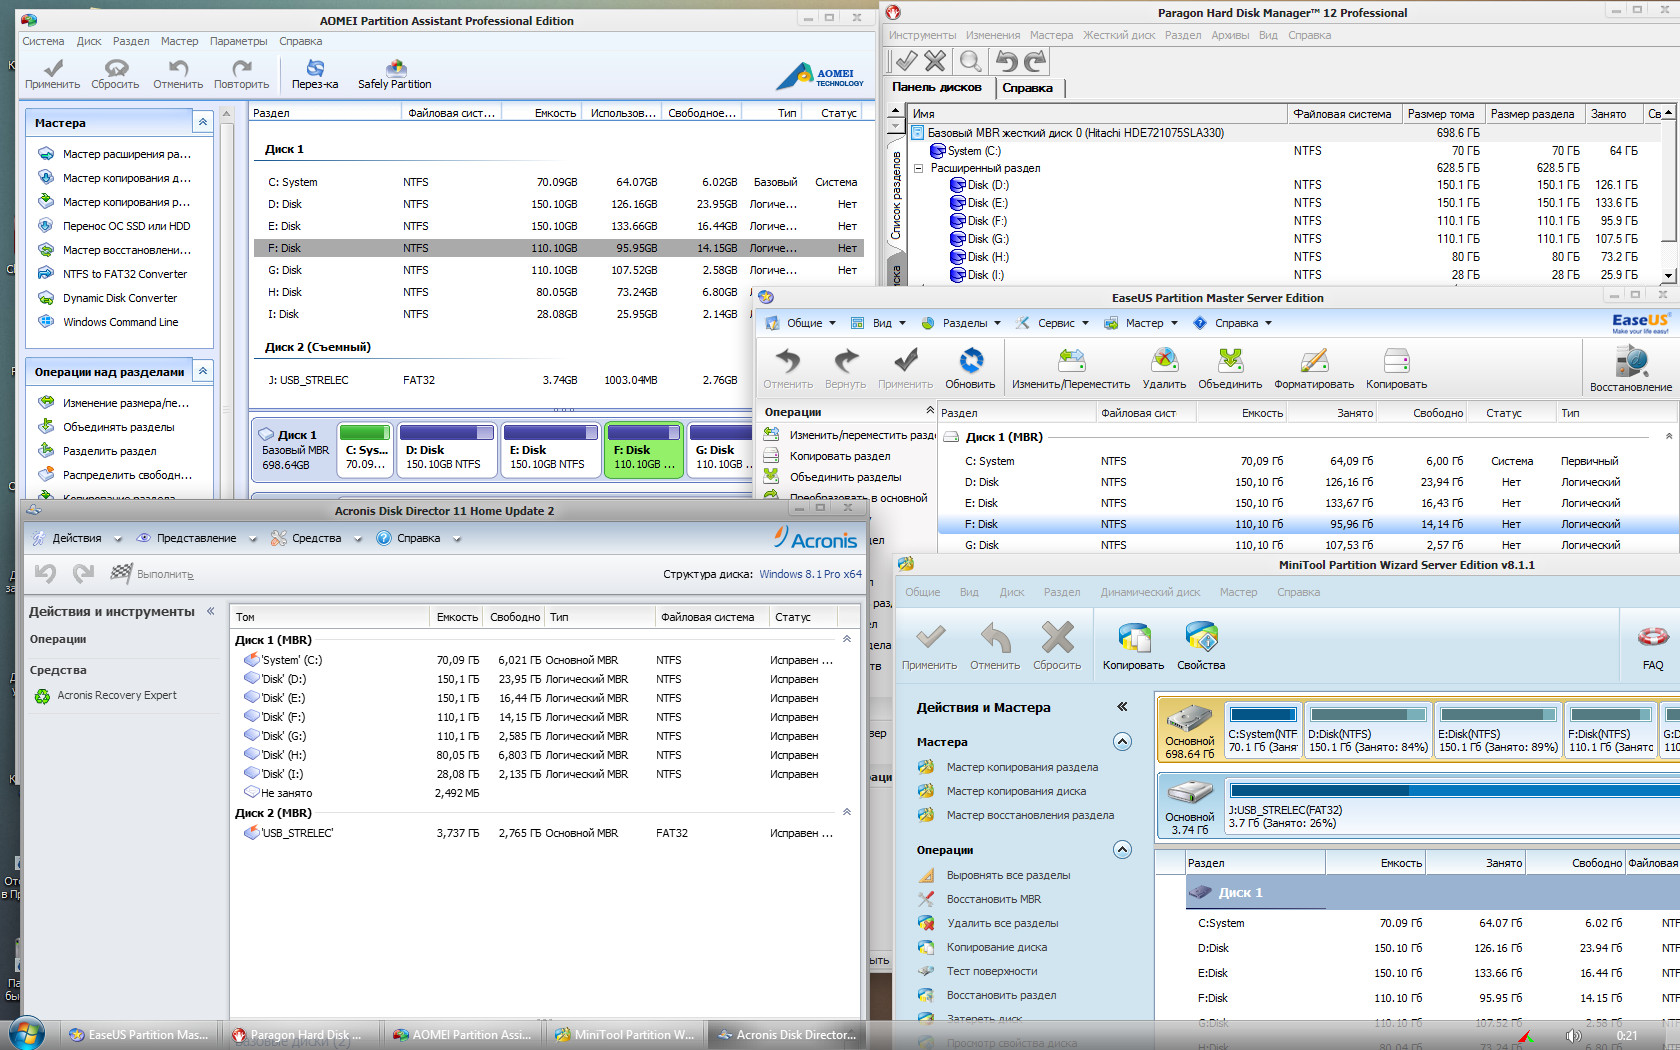Viewport: 1680px width, 1050px height.
Task: Click AOMEI Windows Command Line entry
Action: coord(120,322)
